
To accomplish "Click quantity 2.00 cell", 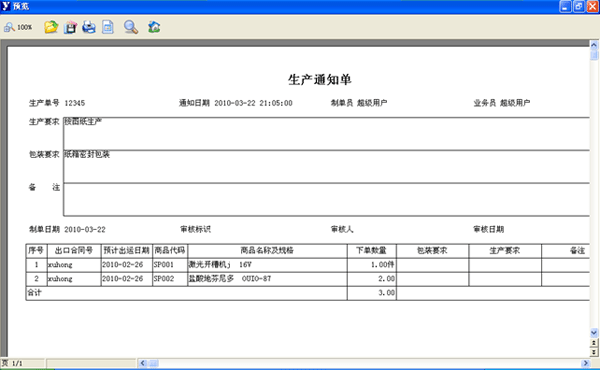I will [x=372, y=279].
